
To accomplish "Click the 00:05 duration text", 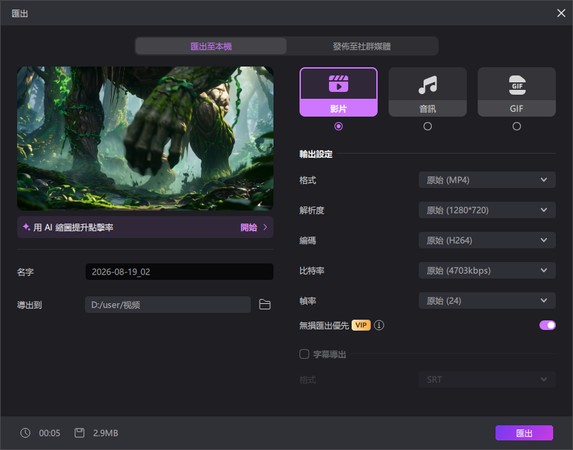I will [49, 433].
